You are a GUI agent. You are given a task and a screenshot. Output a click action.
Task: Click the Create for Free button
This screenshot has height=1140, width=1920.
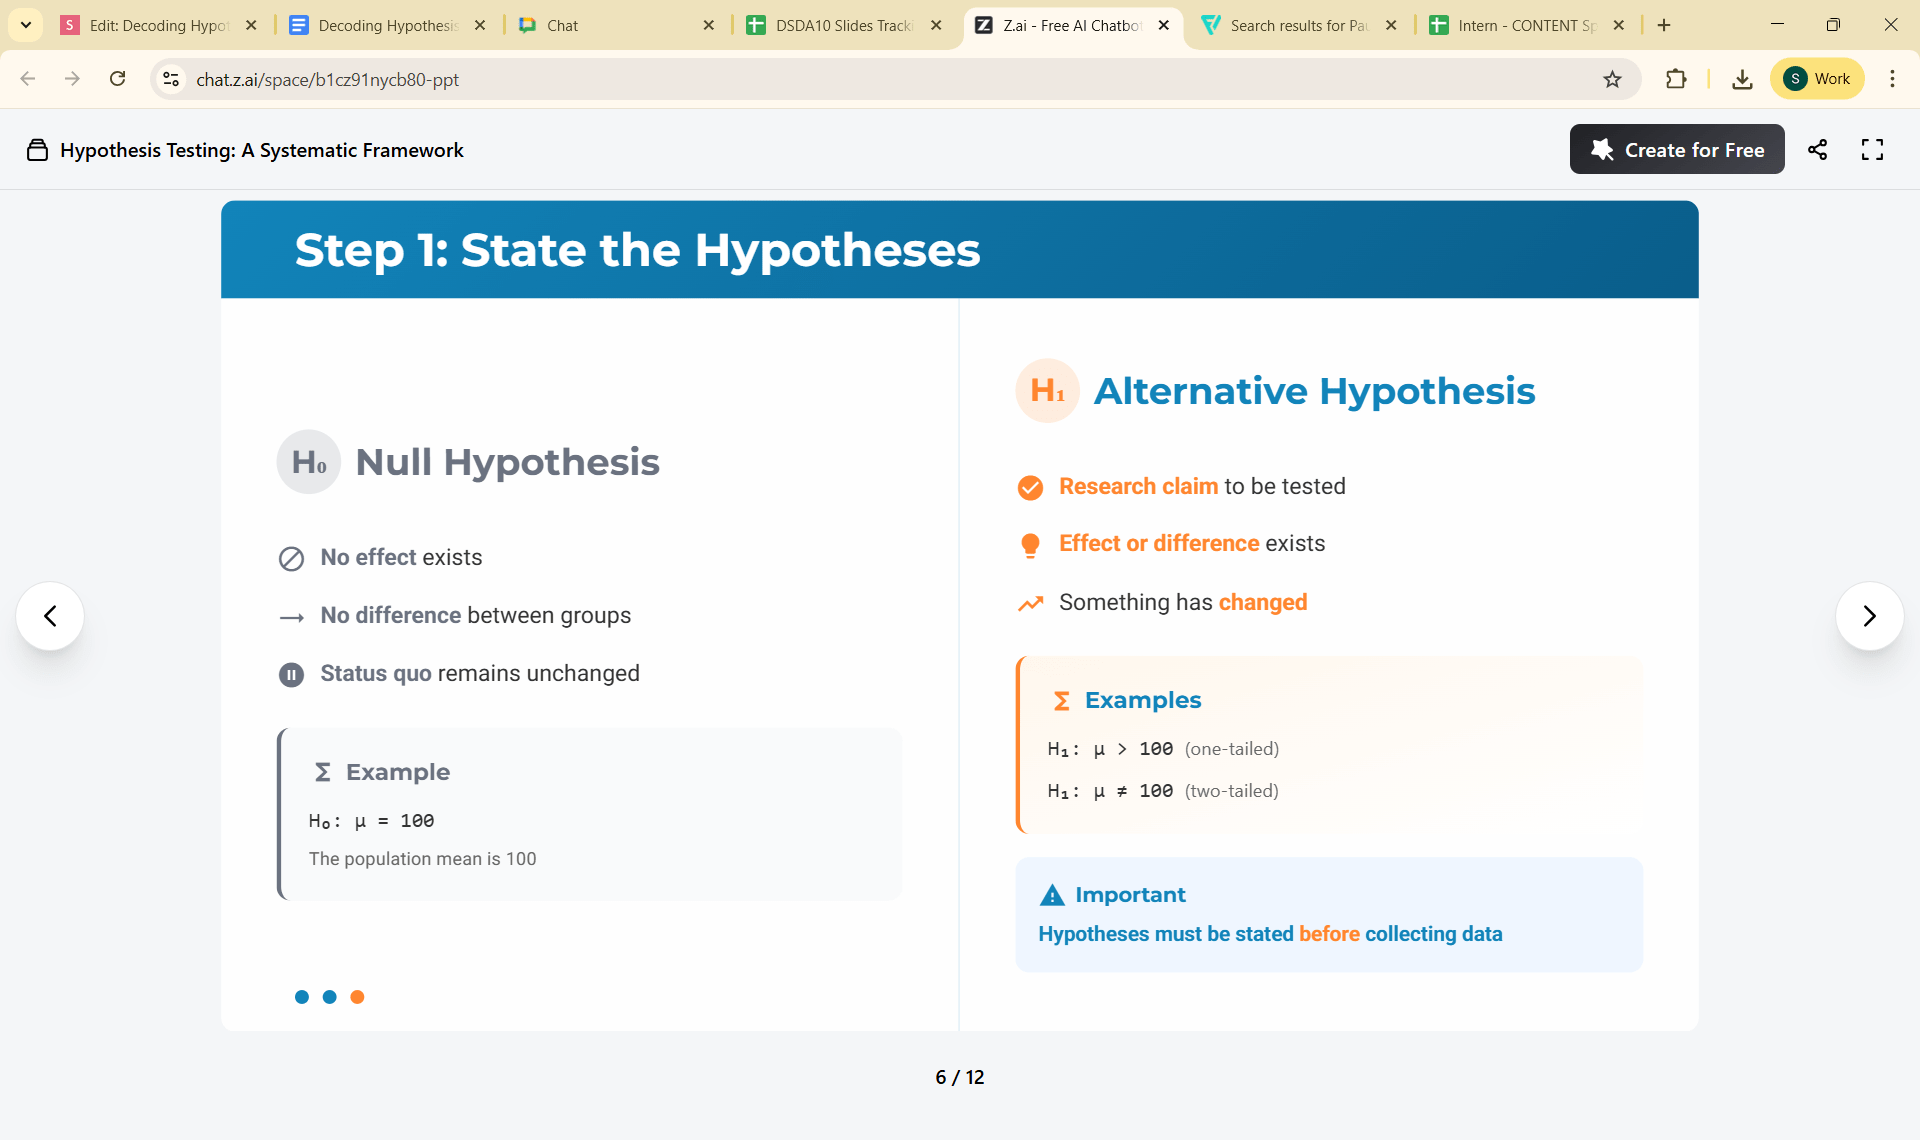pos(1676,150)
